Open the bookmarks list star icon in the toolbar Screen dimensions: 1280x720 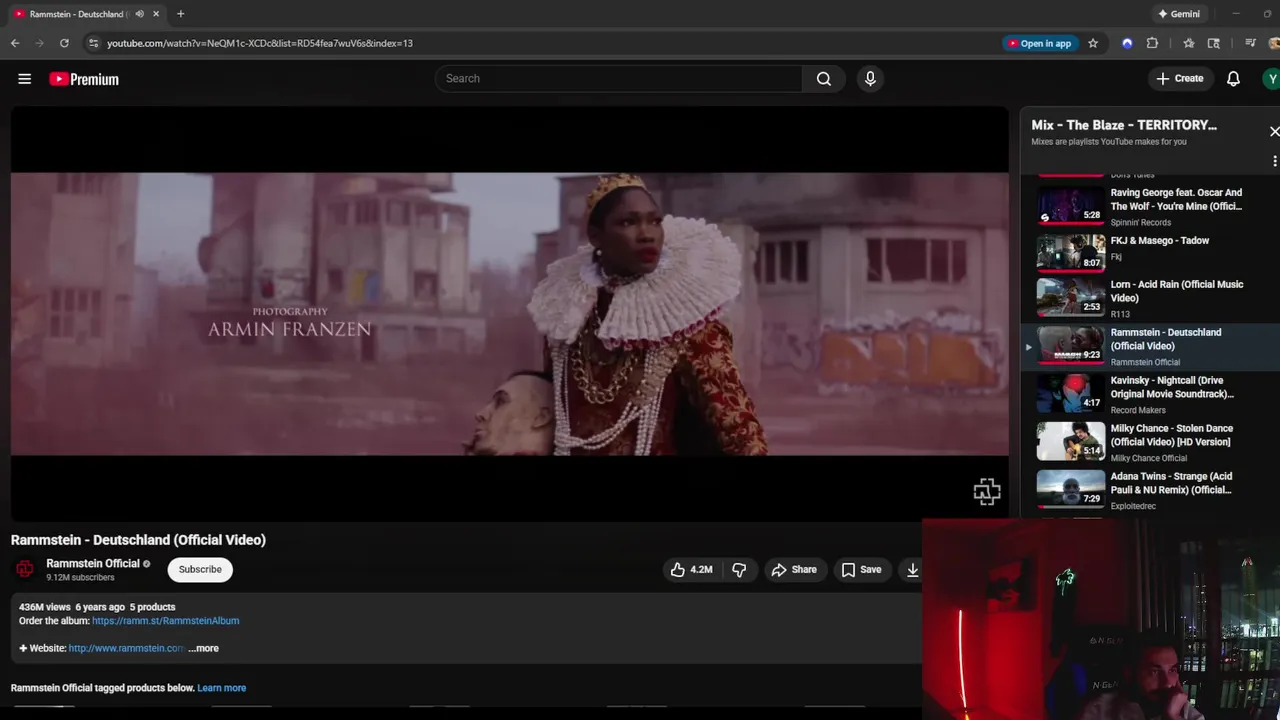coord(1188,43)
